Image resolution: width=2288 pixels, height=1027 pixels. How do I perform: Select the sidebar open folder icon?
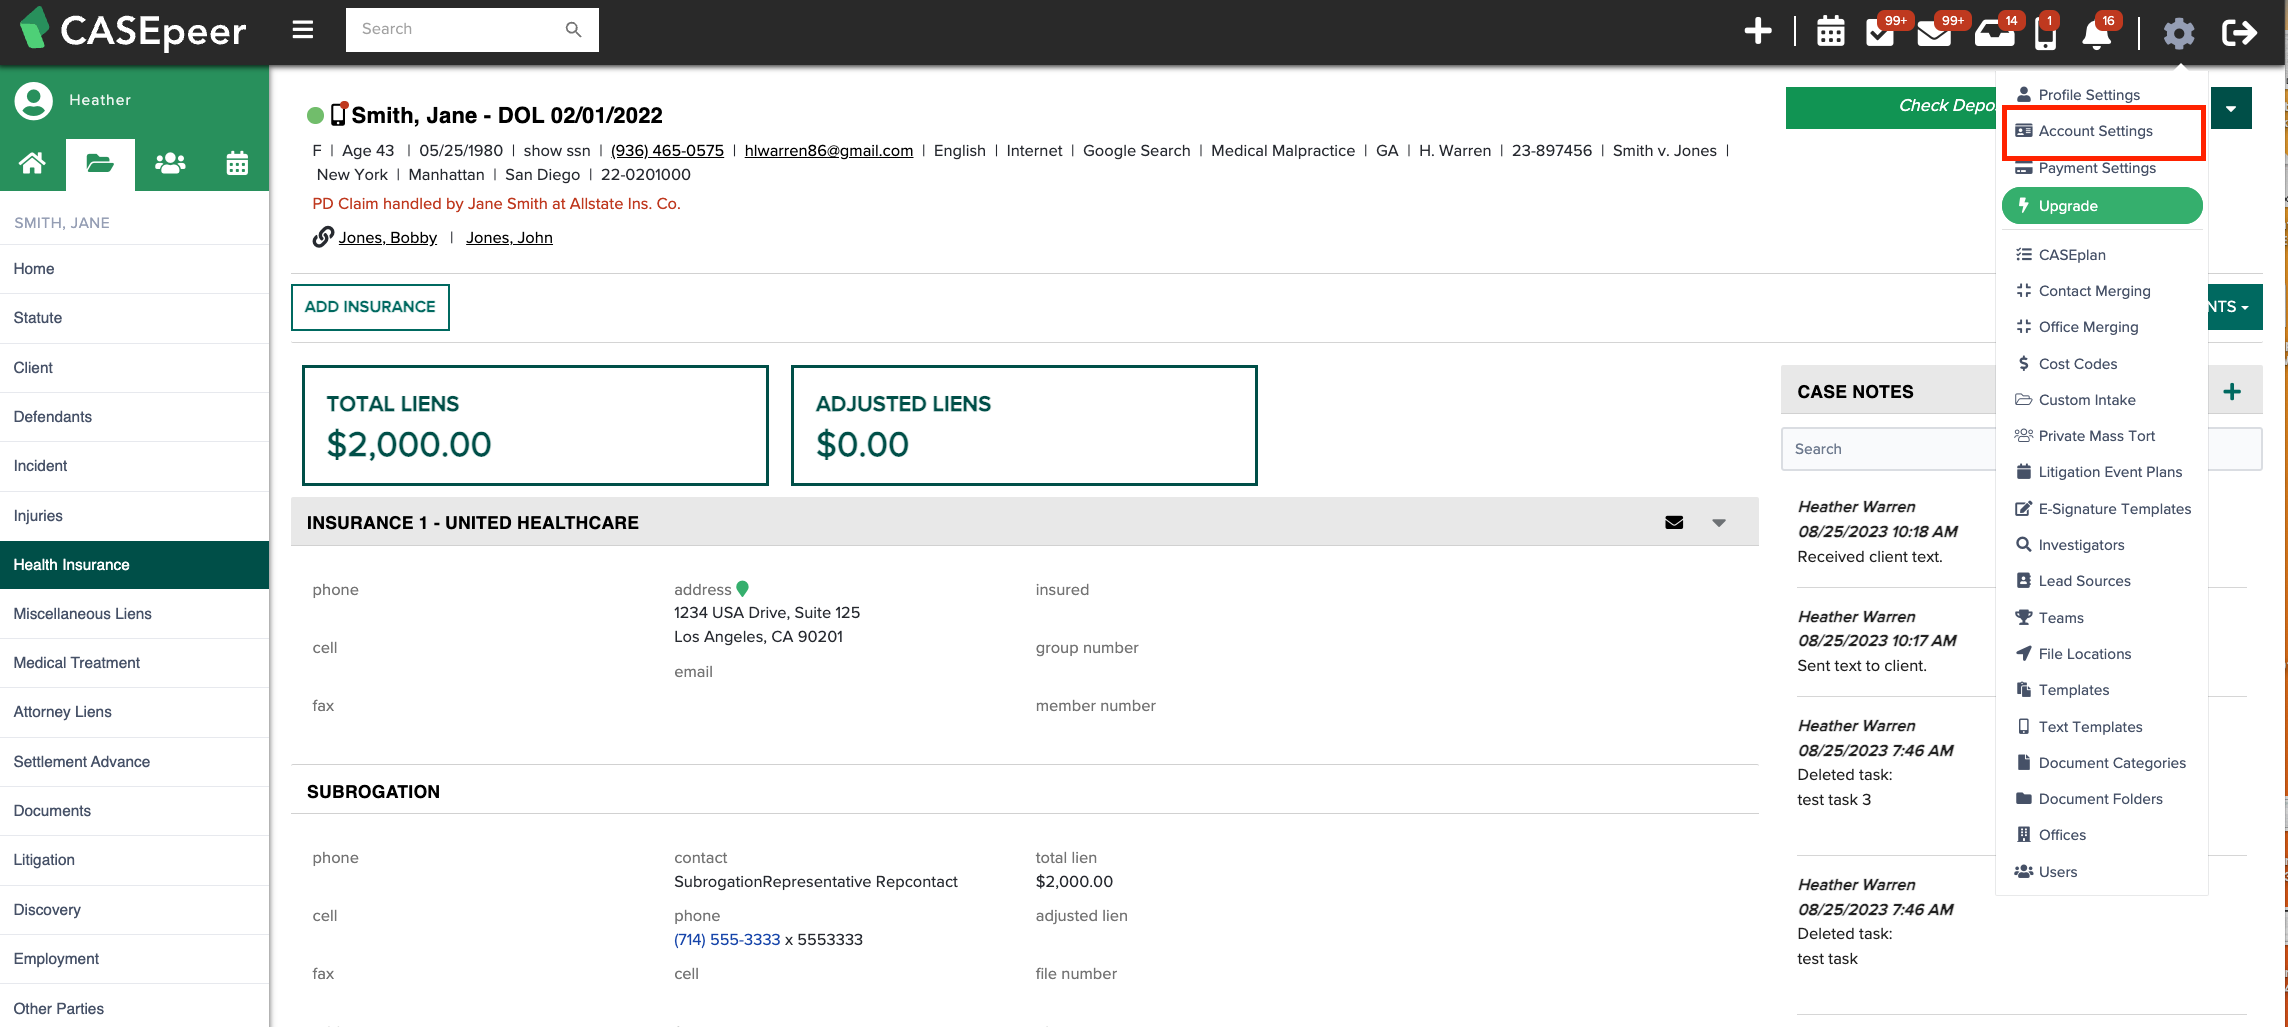coord(100,163)
